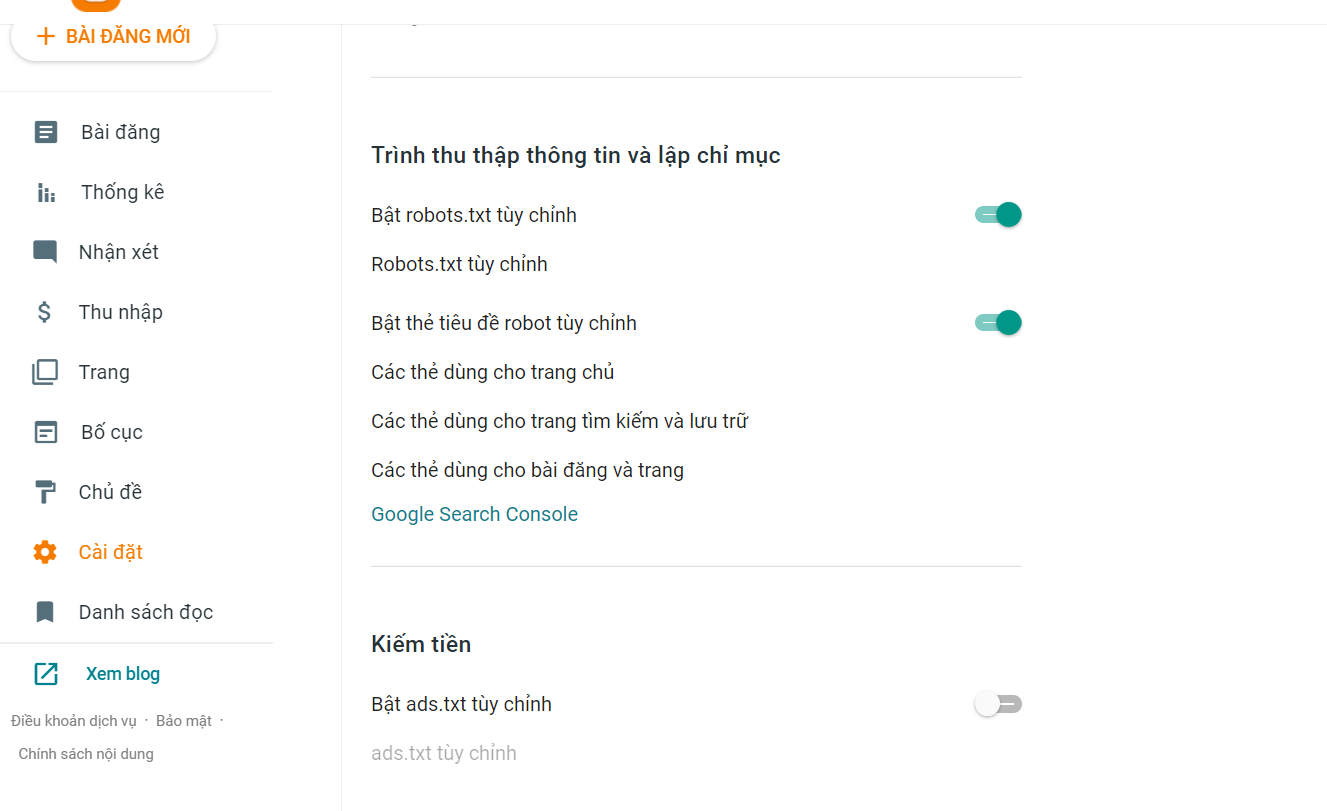Image resolution: width=1327 pixels, height=811 pixels.
Task: View the Chính sách nội dung page
Action: [x=86, y=753]
